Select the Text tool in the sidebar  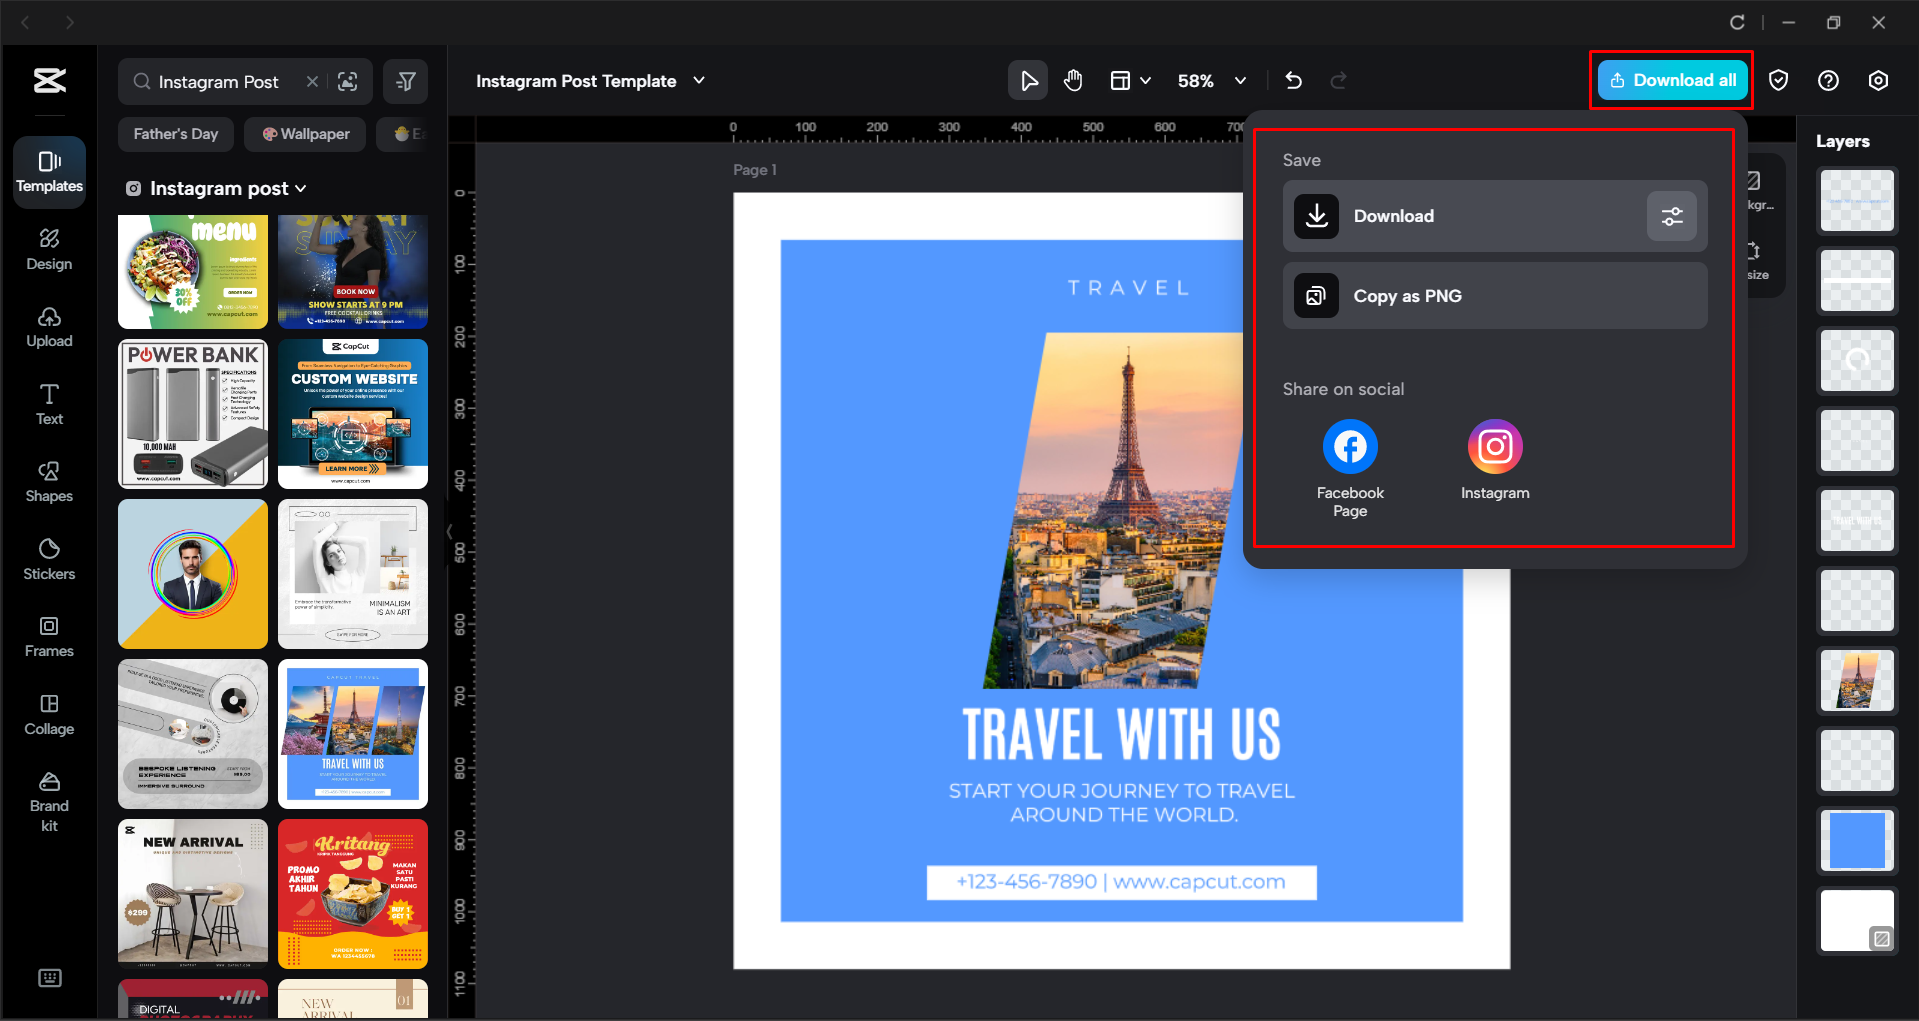coord(49,403)
